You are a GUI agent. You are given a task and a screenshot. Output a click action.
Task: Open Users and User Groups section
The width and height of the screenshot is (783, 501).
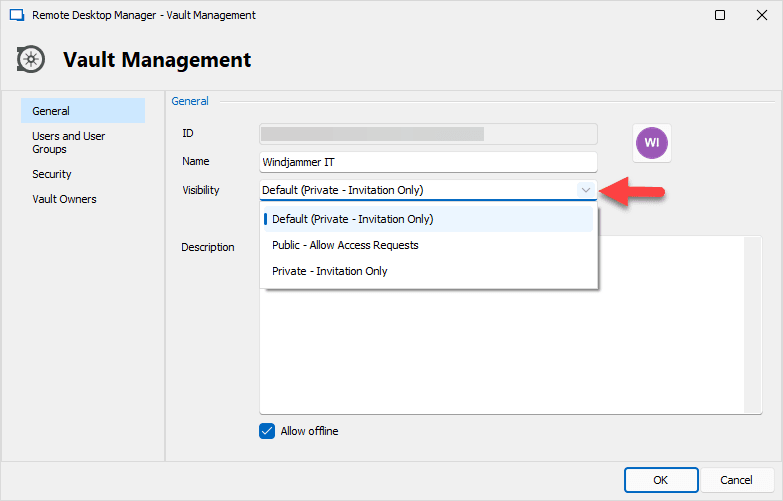(83, 142)
